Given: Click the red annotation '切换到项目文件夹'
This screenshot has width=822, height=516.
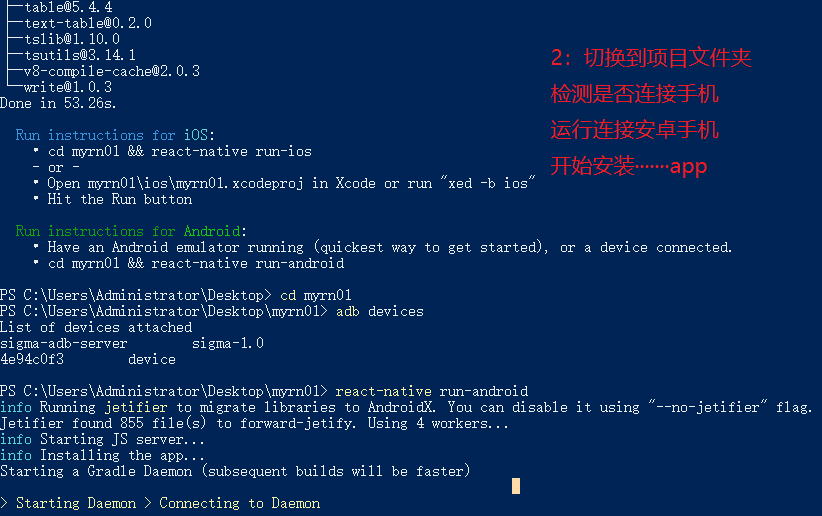Looking at the screenshot, I should click(x=667, y=58).
